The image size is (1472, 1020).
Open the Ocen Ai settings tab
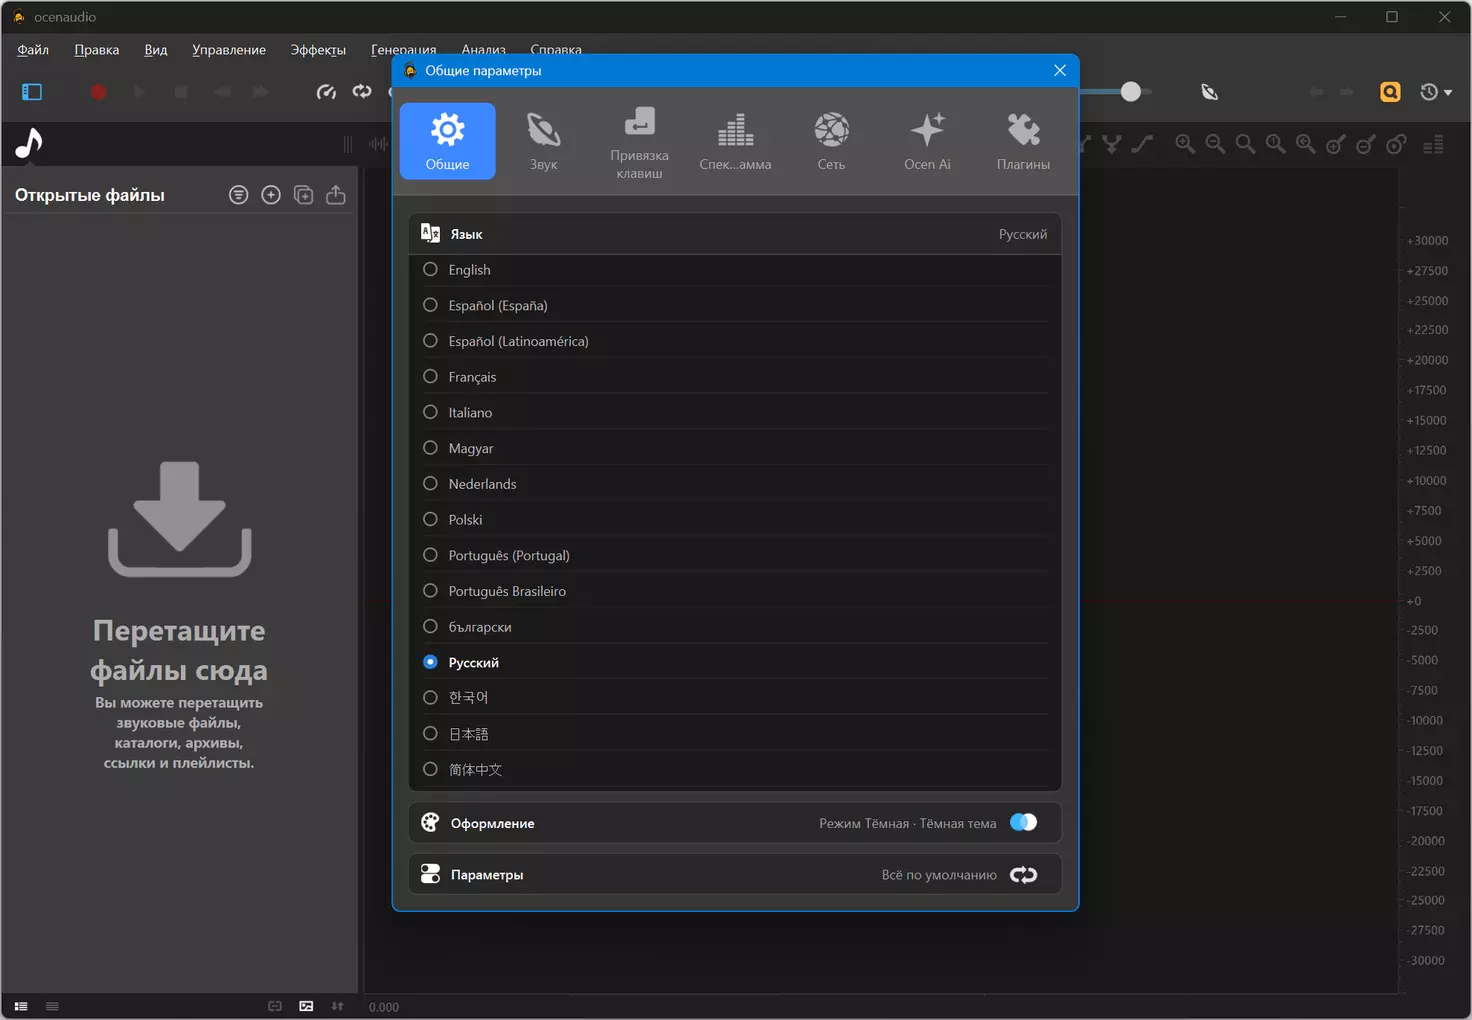927,141
